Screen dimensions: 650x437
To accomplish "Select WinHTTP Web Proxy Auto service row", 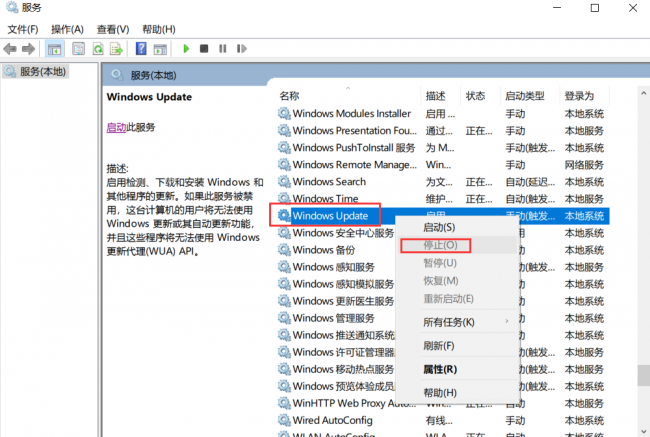I will pyautogui.click(x=443, y=404).
